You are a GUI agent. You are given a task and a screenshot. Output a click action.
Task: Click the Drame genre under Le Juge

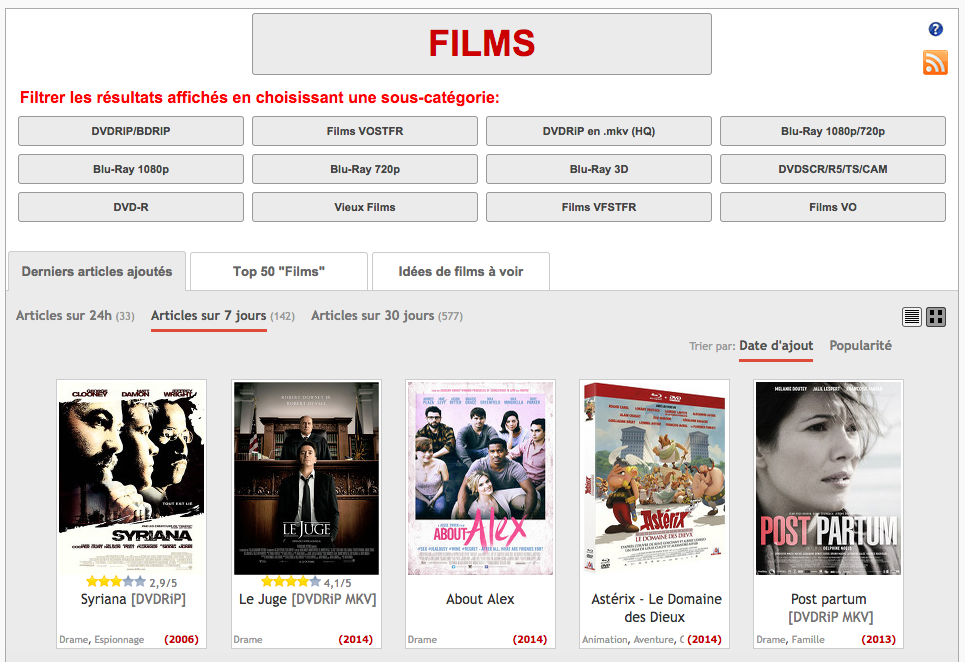[248, 640]
